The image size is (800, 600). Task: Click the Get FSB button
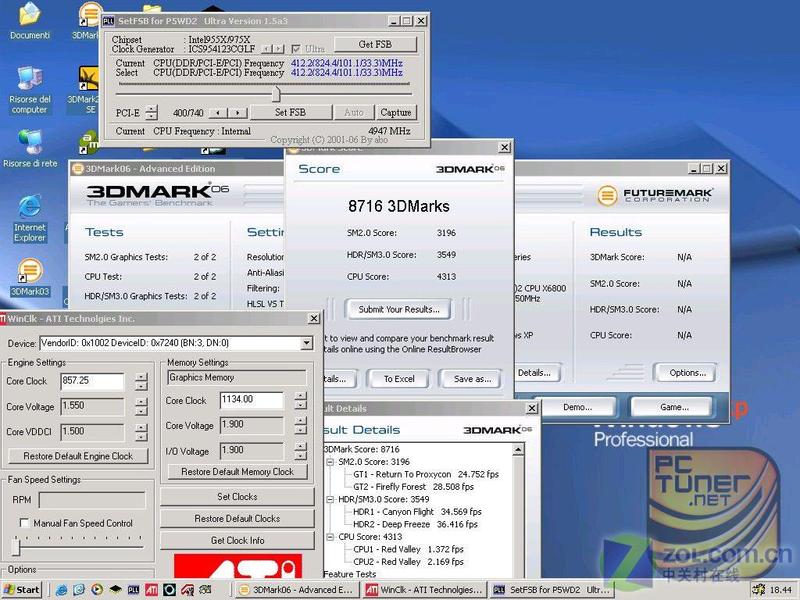[375, 44]
